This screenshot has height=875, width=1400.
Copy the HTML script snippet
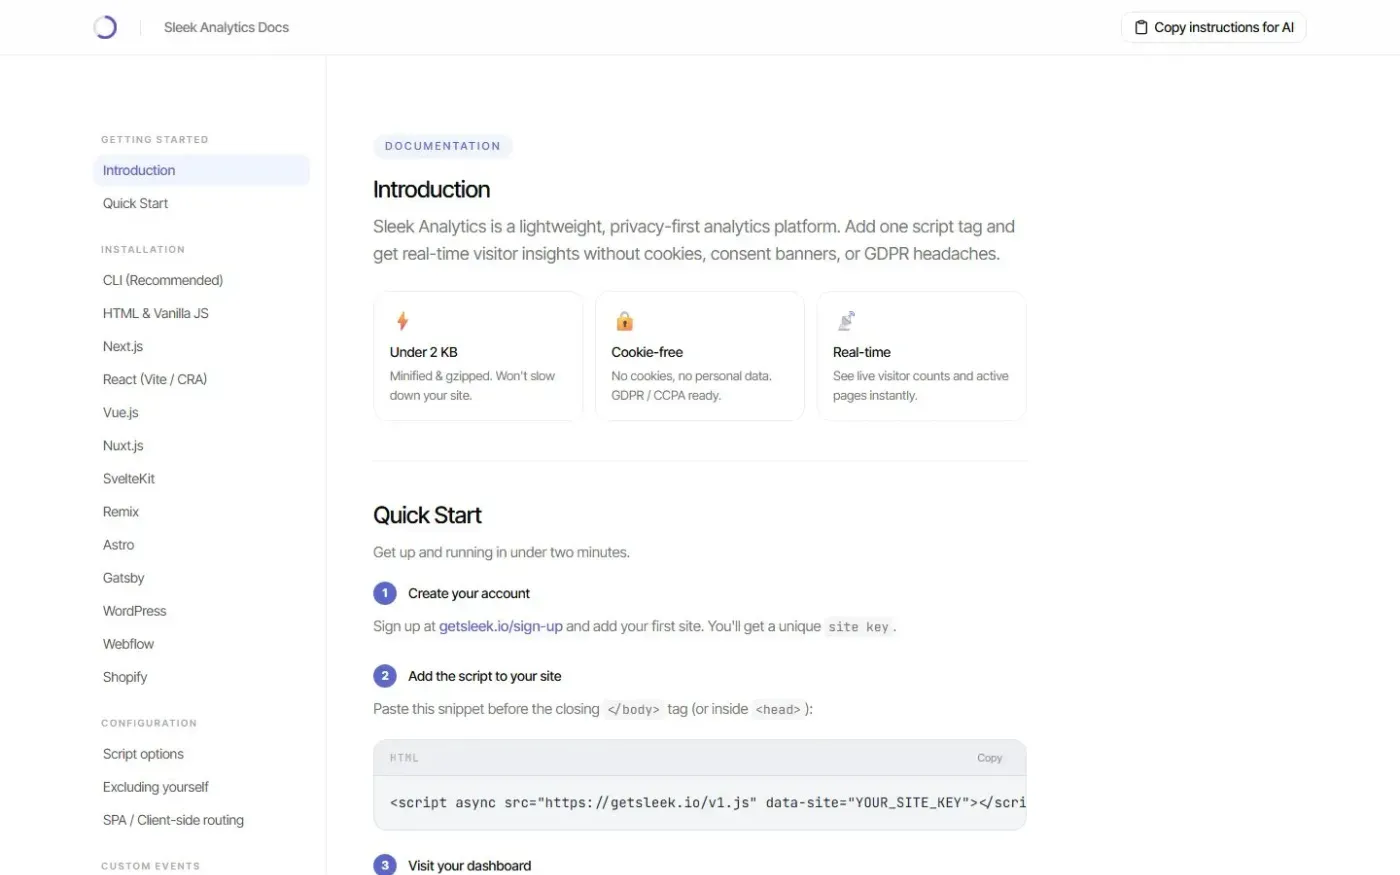point(989,758)
